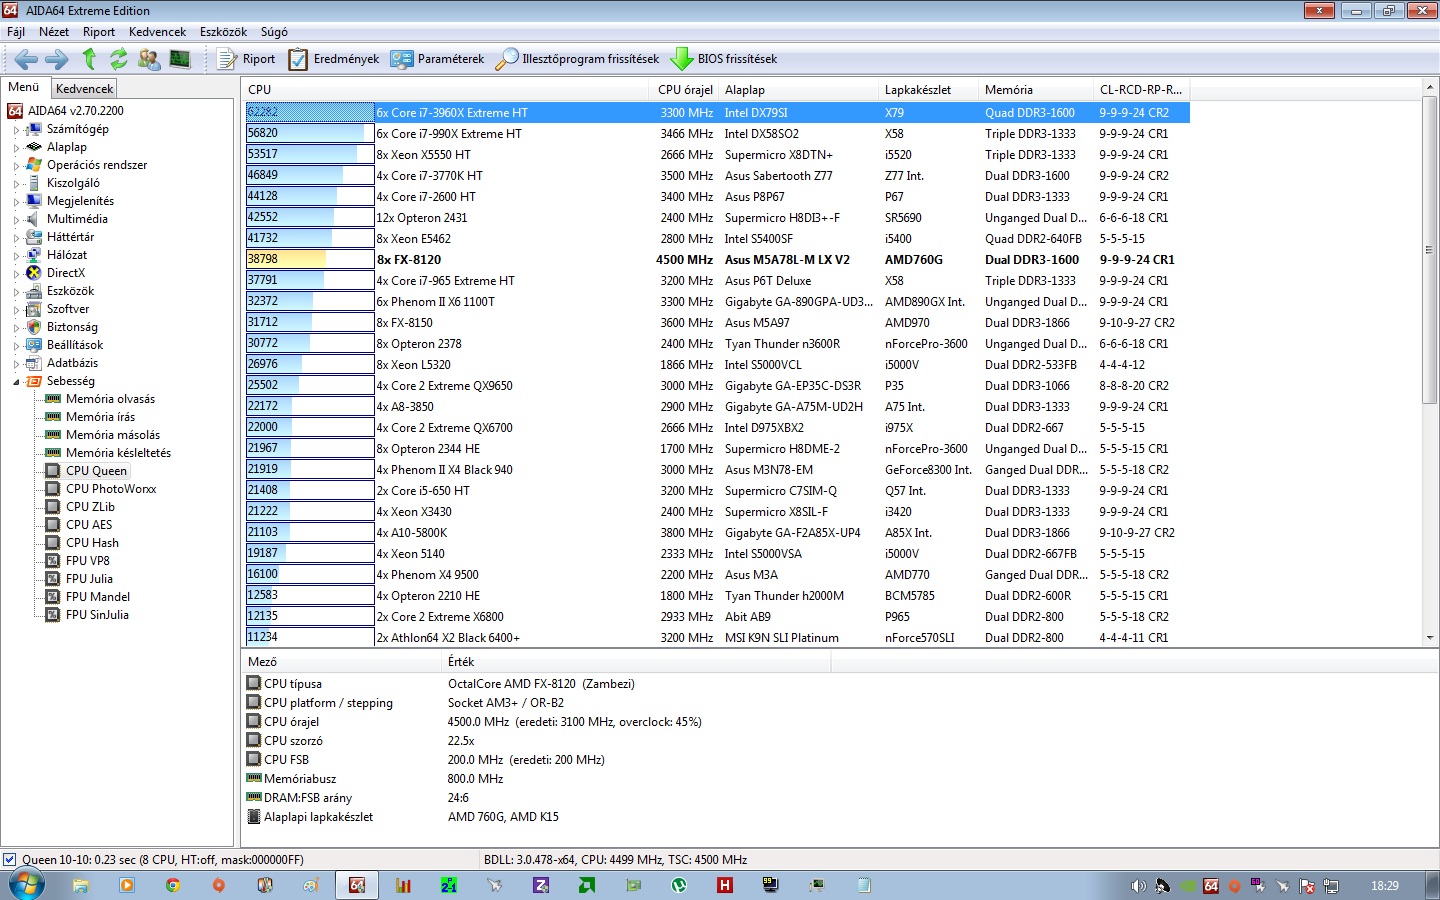Select Memória késleltetés benchmark
The image size is (1440, 900).
(x=118, y=453)
